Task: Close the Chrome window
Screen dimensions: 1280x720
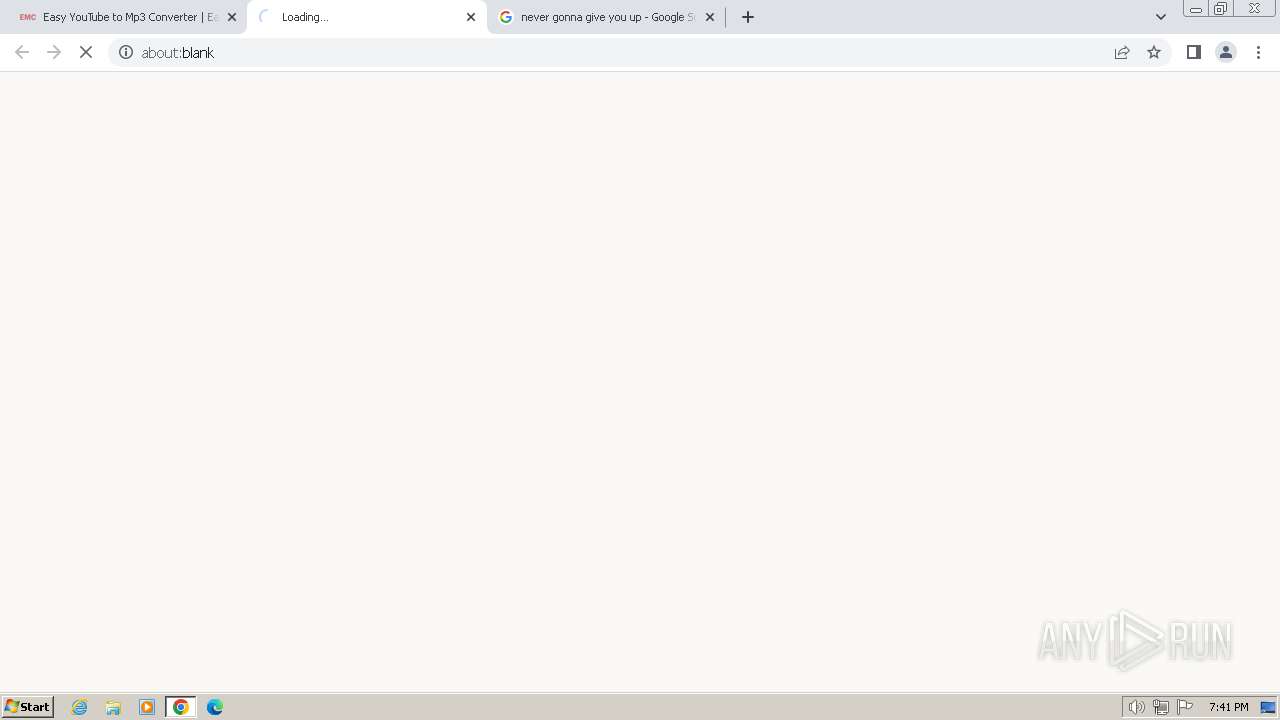Action: (1254, 9)
